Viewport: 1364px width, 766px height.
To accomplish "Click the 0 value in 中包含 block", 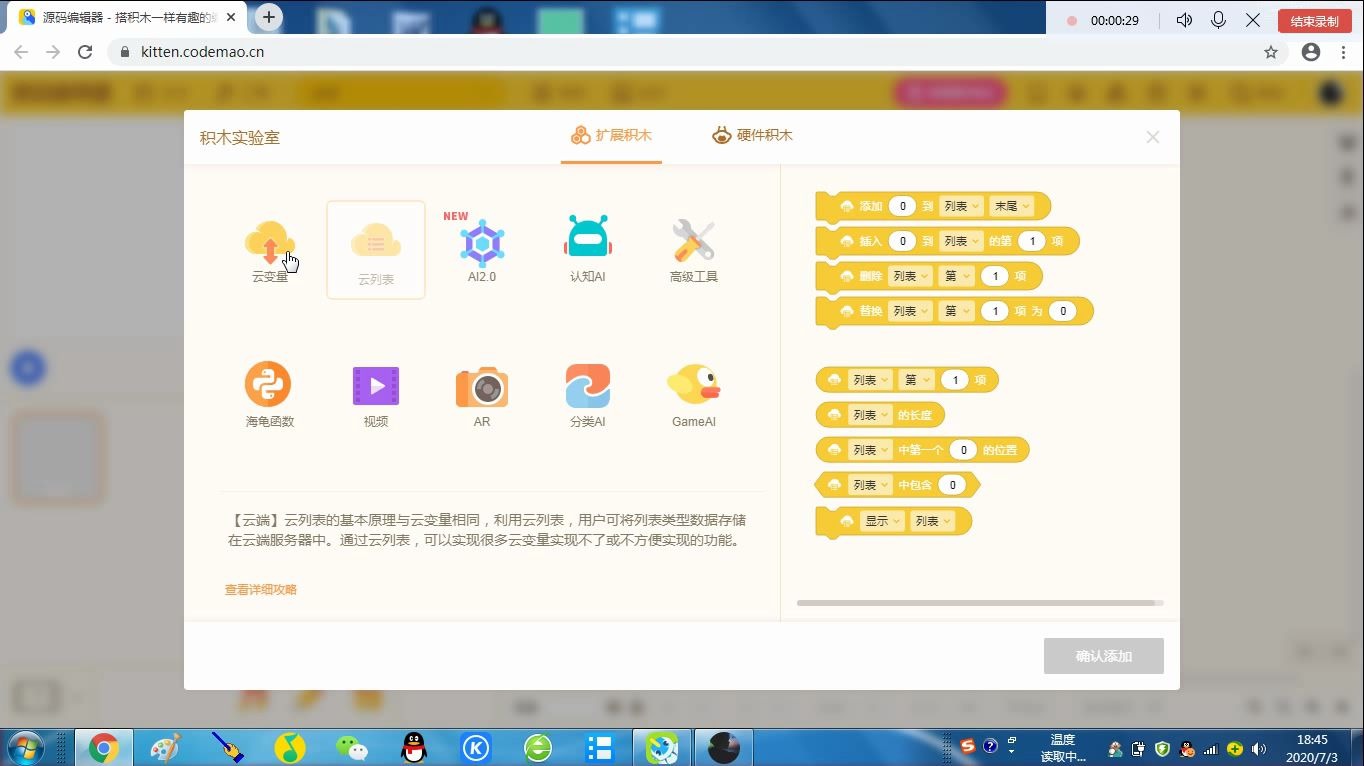I will 953,485.
